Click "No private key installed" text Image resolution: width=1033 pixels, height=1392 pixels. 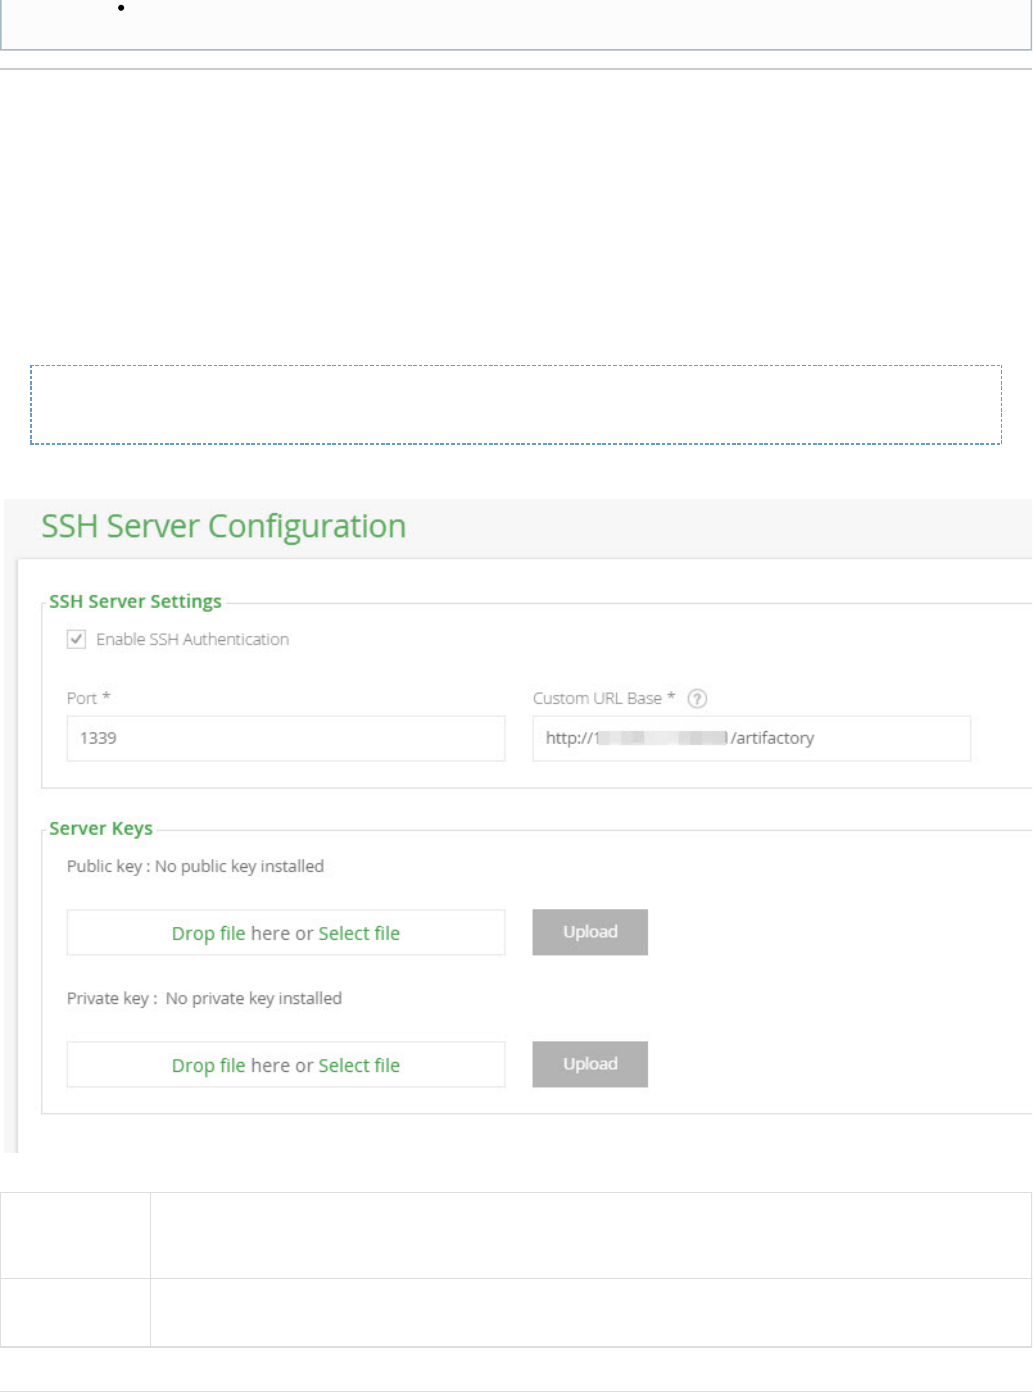tap(254, 998)
